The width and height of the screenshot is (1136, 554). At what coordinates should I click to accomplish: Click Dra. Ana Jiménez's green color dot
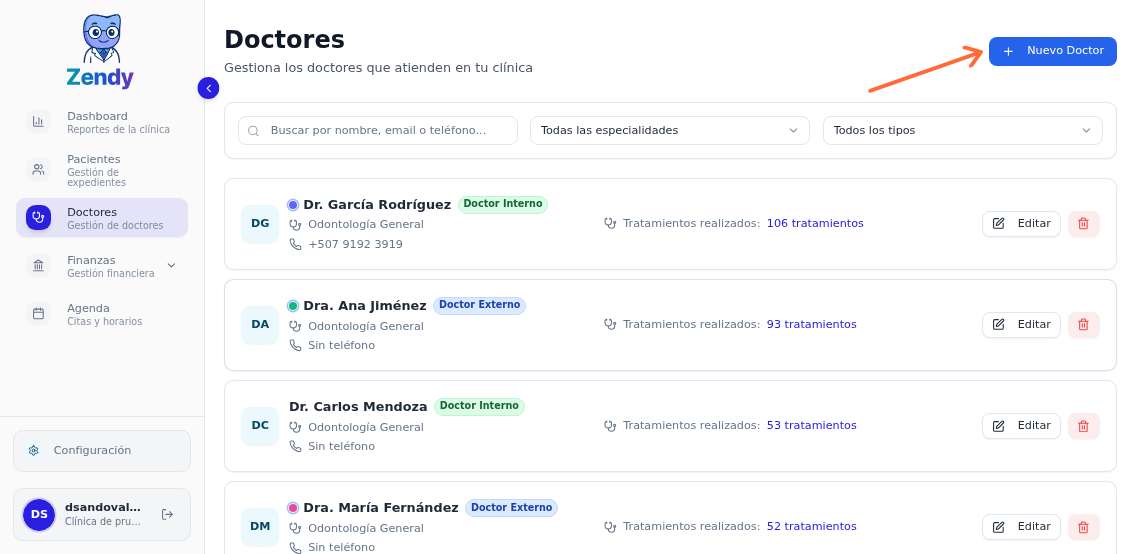293,306
